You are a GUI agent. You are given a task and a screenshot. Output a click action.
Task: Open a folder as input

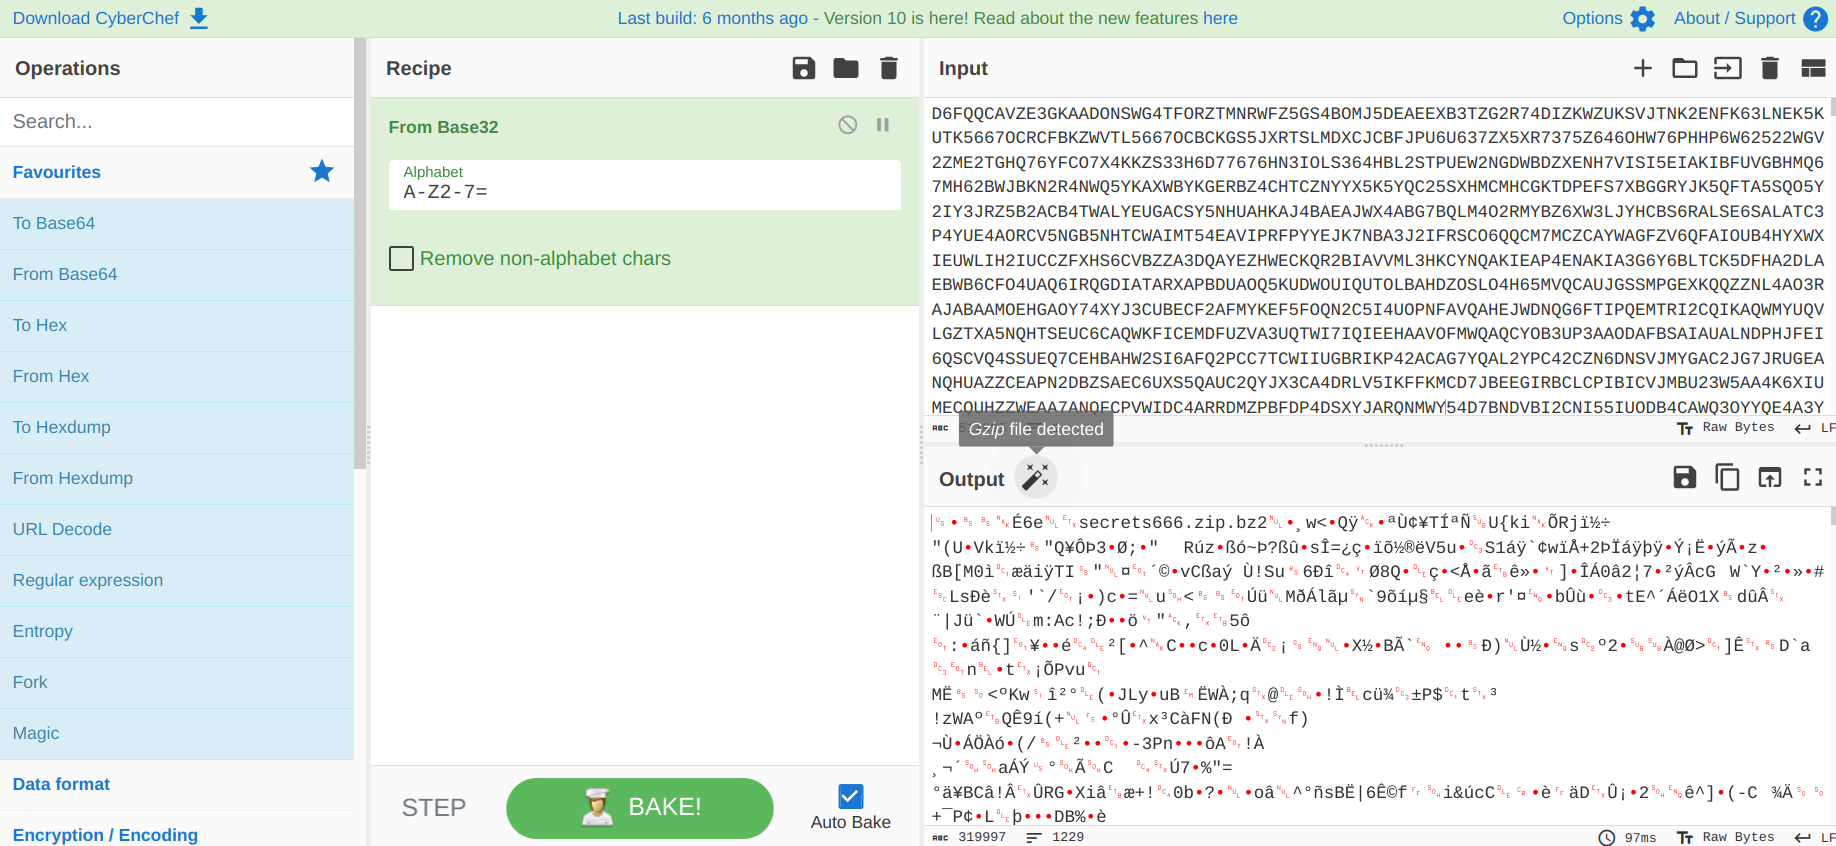[x=1685, y=68]
